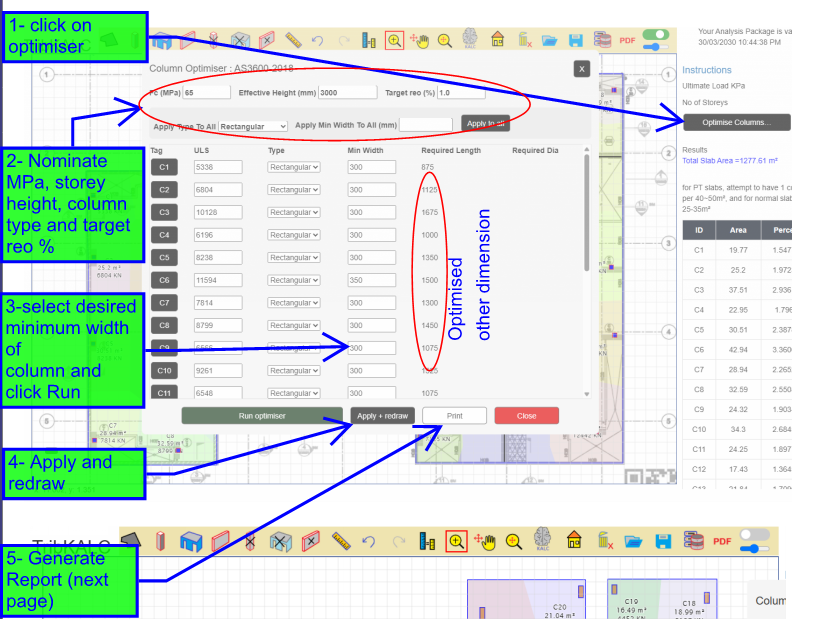813x619 pixels.
Task: Click the KALC brain icon in upper toolbar
Action: coord(470,38)
